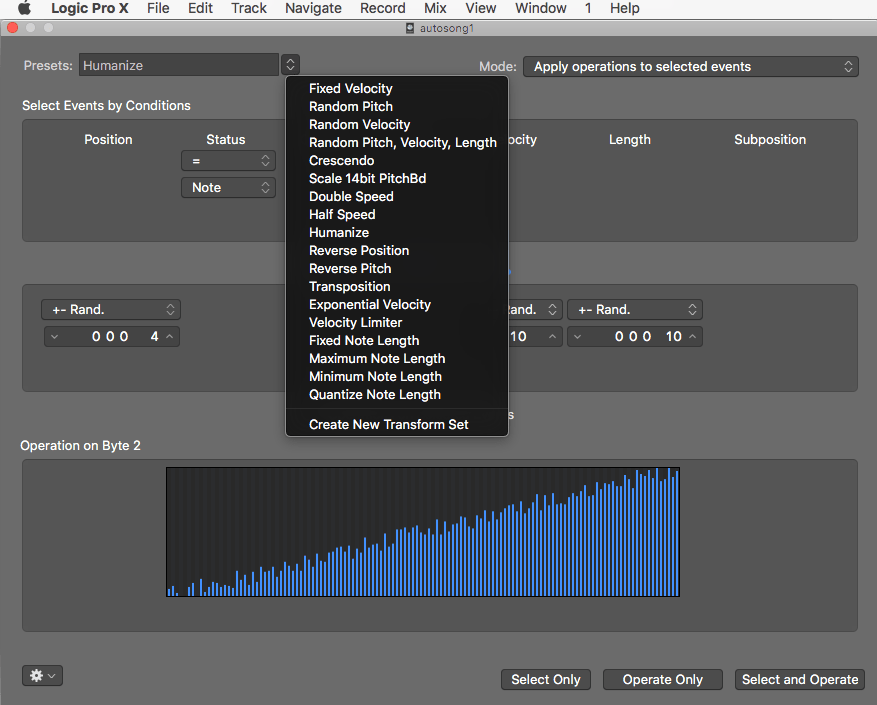This screenshot has height=705, width=877.
Task: Click the Position column header
Action: [109, 139]
